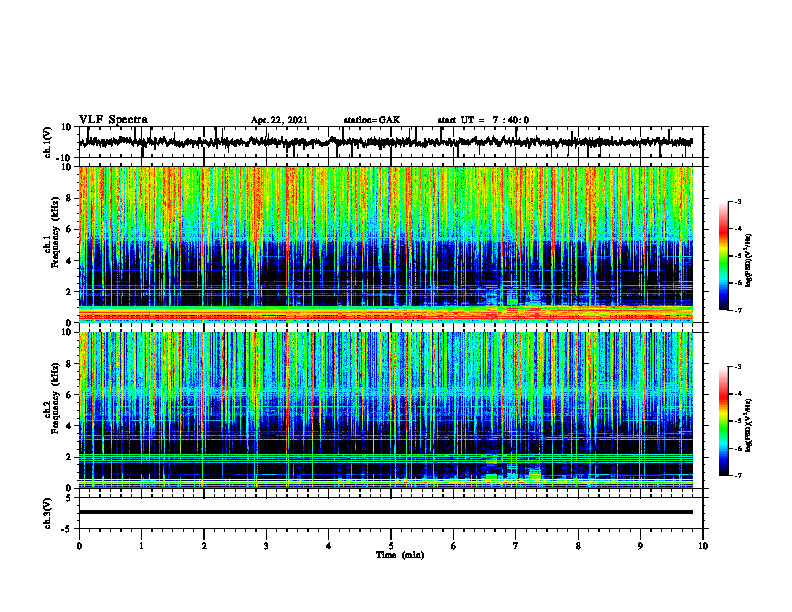
Task: Click the ch.3(V) flat voltage line
Action: 386,512
